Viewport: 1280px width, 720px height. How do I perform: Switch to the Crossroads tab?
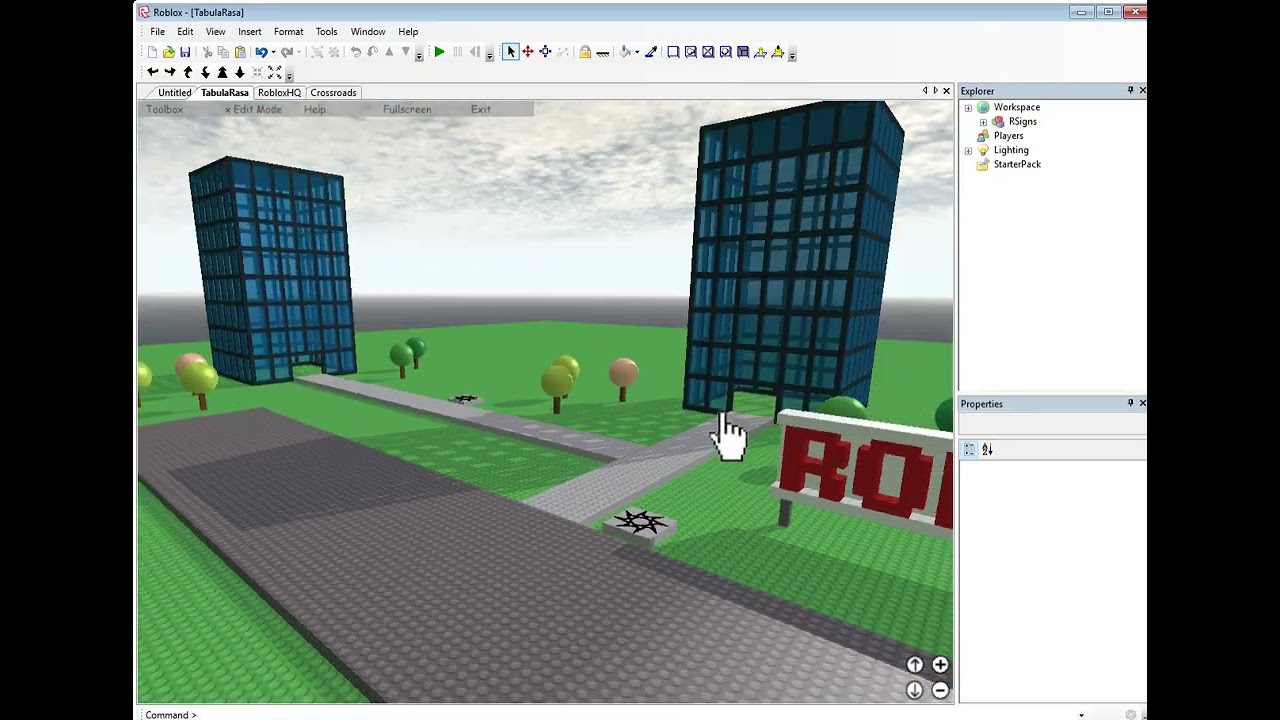click(x=333, y=93)
